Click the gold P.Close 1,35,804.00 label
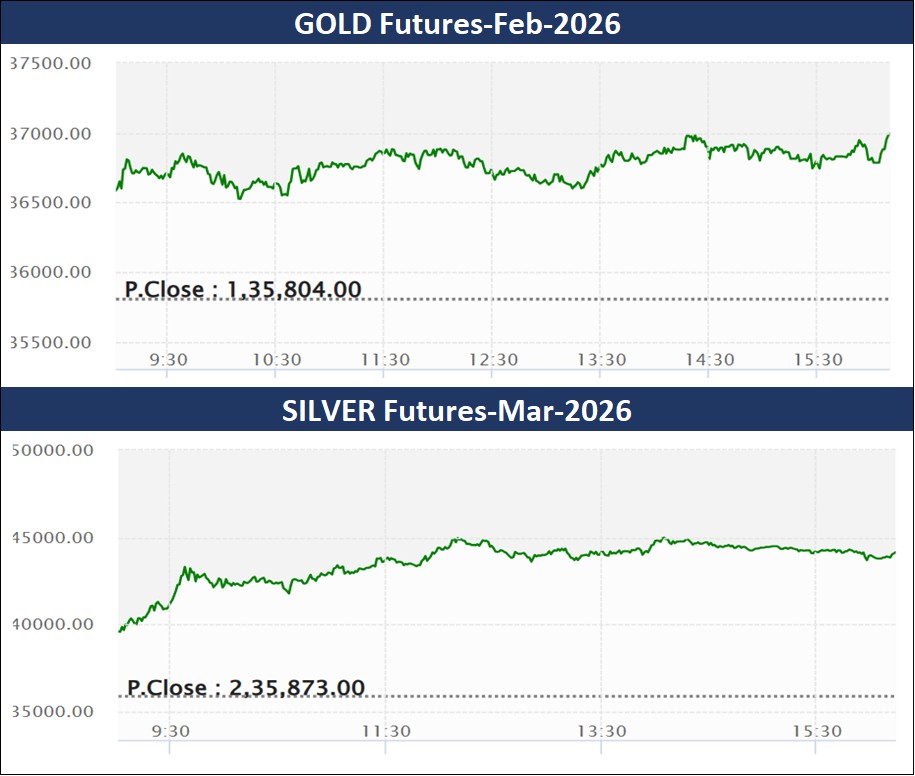 [x=243, y=289]
